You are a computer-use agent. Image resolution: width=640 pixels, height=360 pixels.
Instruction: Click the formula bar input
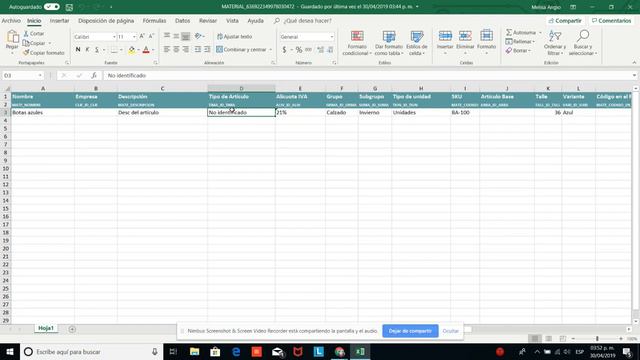(367, 75)
